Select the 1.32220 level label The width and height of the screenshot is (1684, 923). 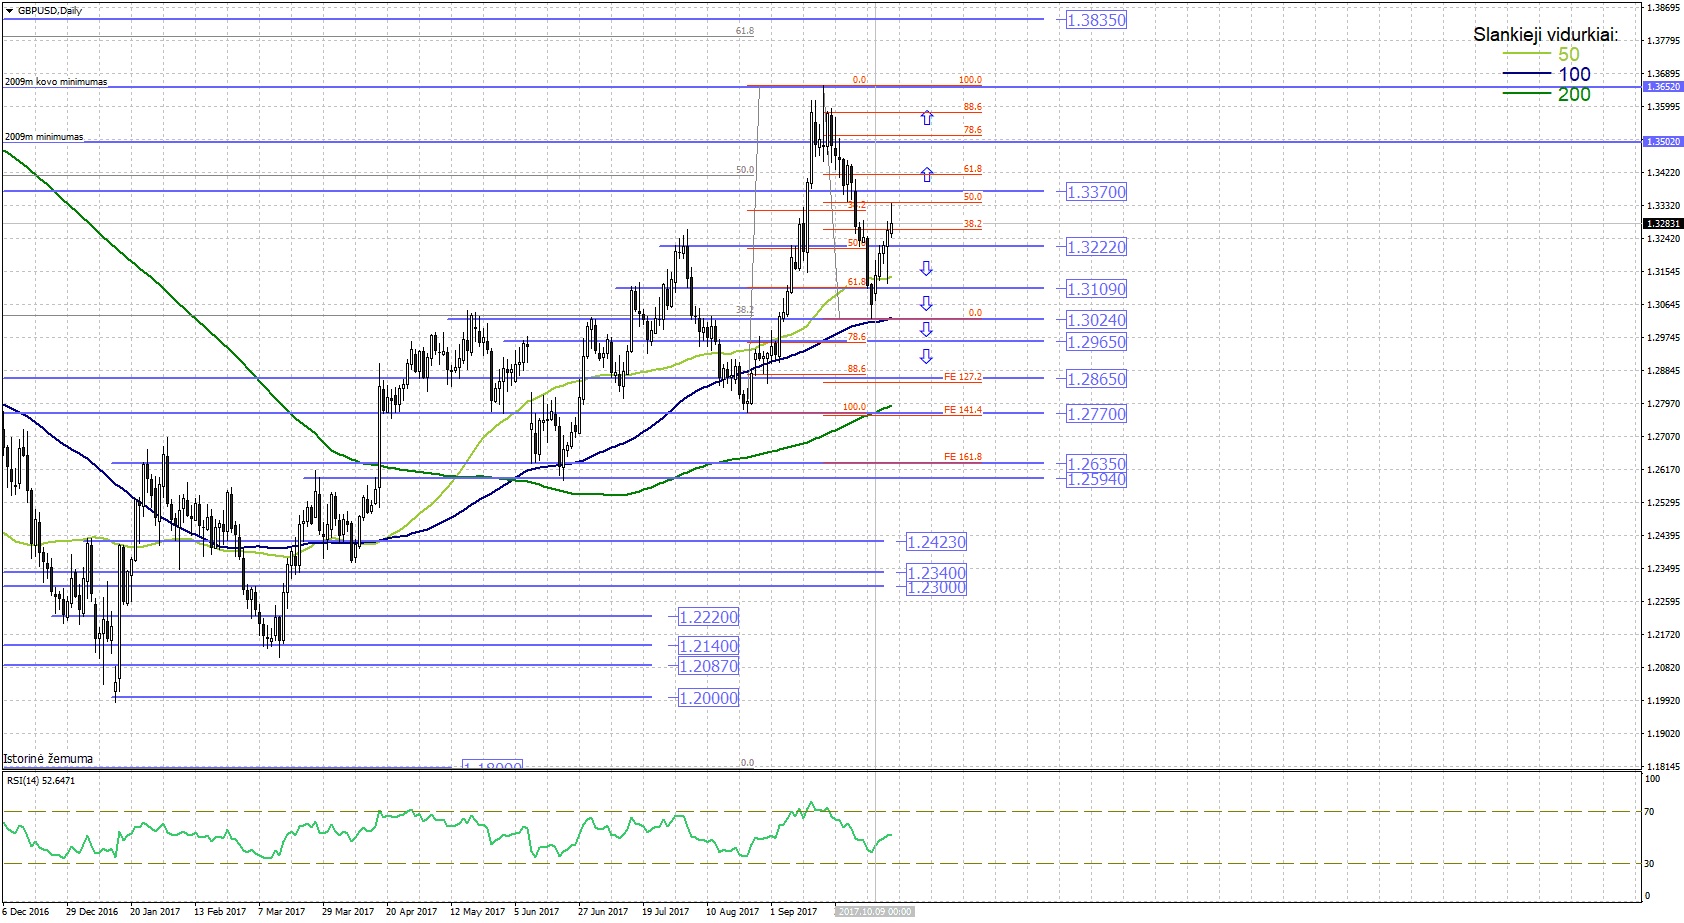(x=1096, y=246)
